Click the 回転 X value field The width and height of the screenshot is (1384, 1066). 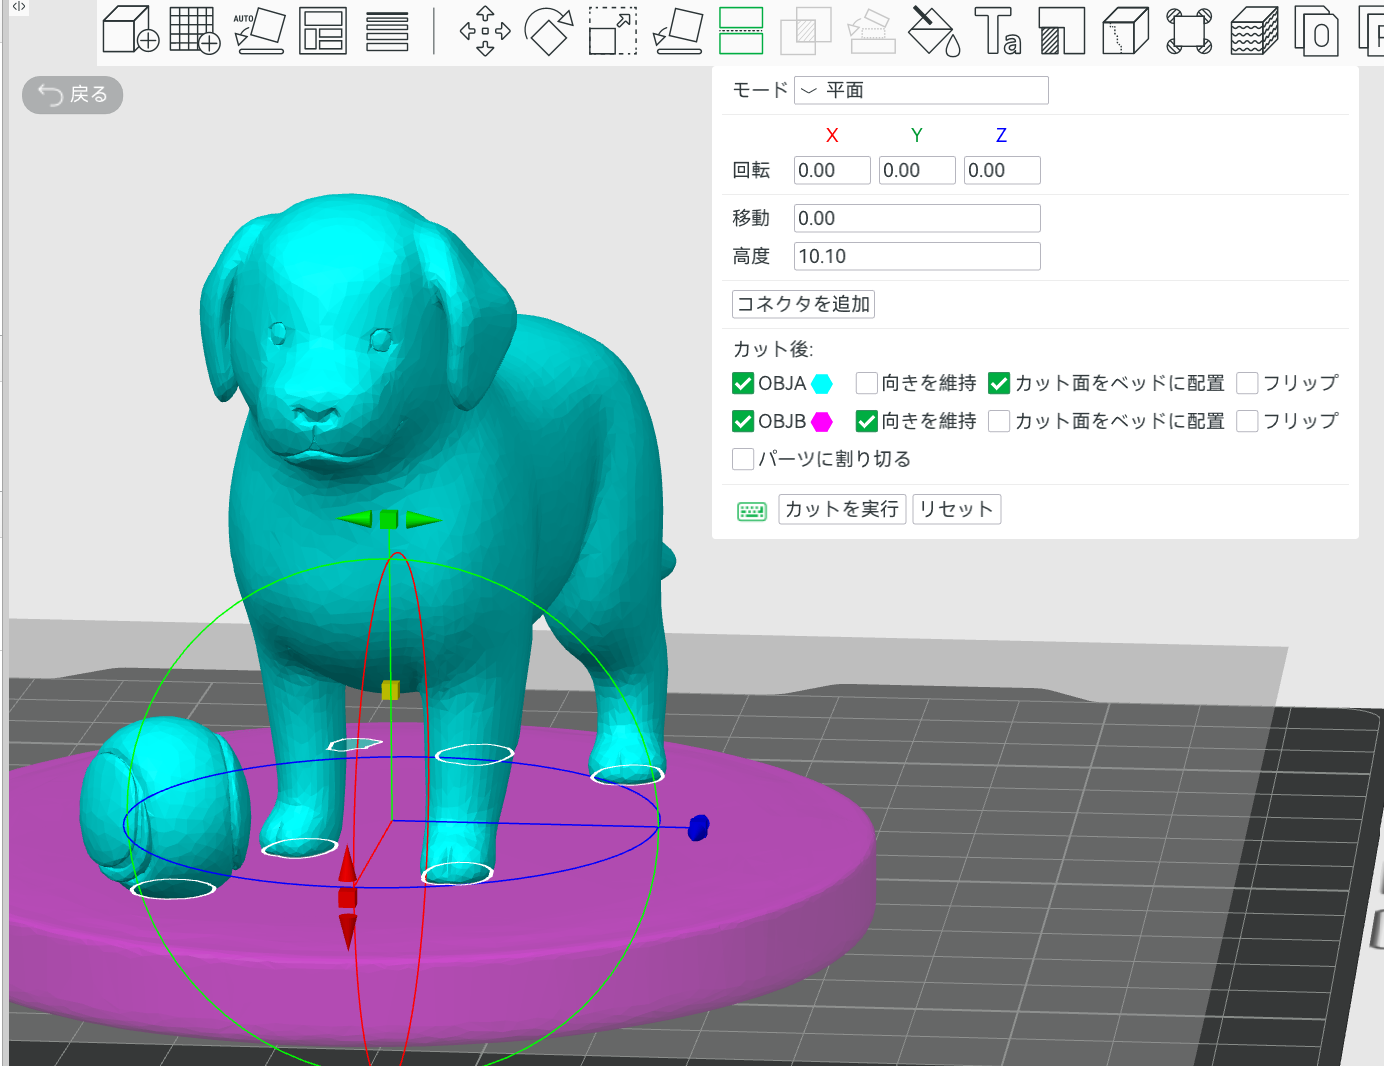pos(832,170)
